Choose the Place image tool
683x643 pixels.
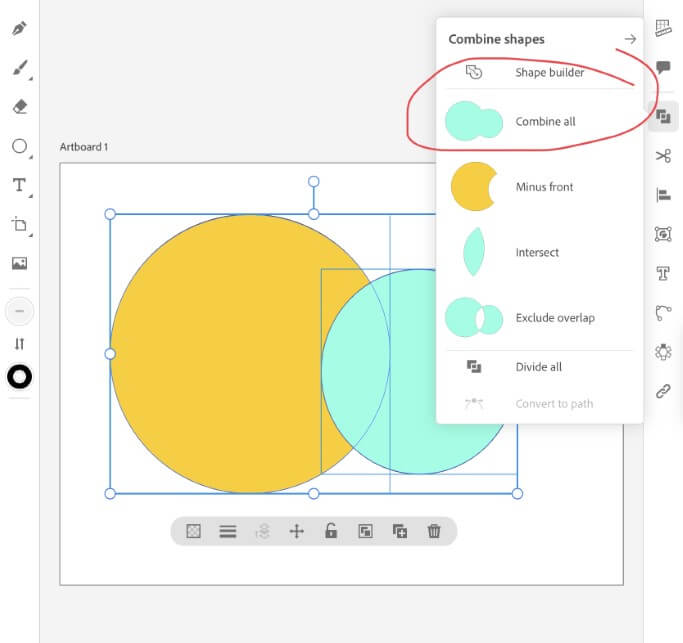tap(20, 263)
